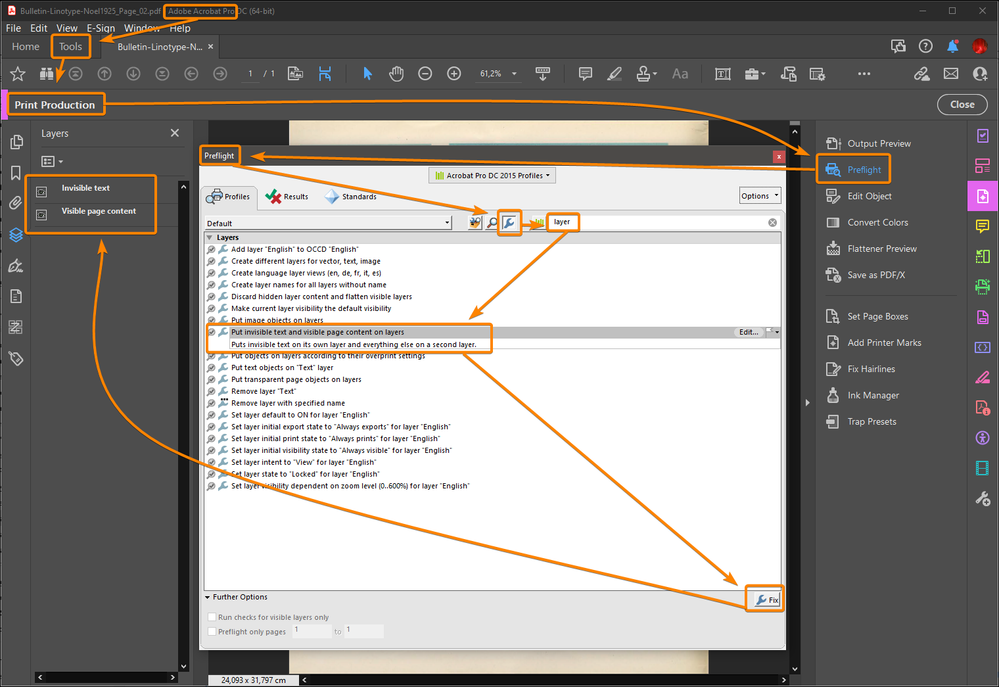Select the arrow Selection tool

(x=367, y=74)
